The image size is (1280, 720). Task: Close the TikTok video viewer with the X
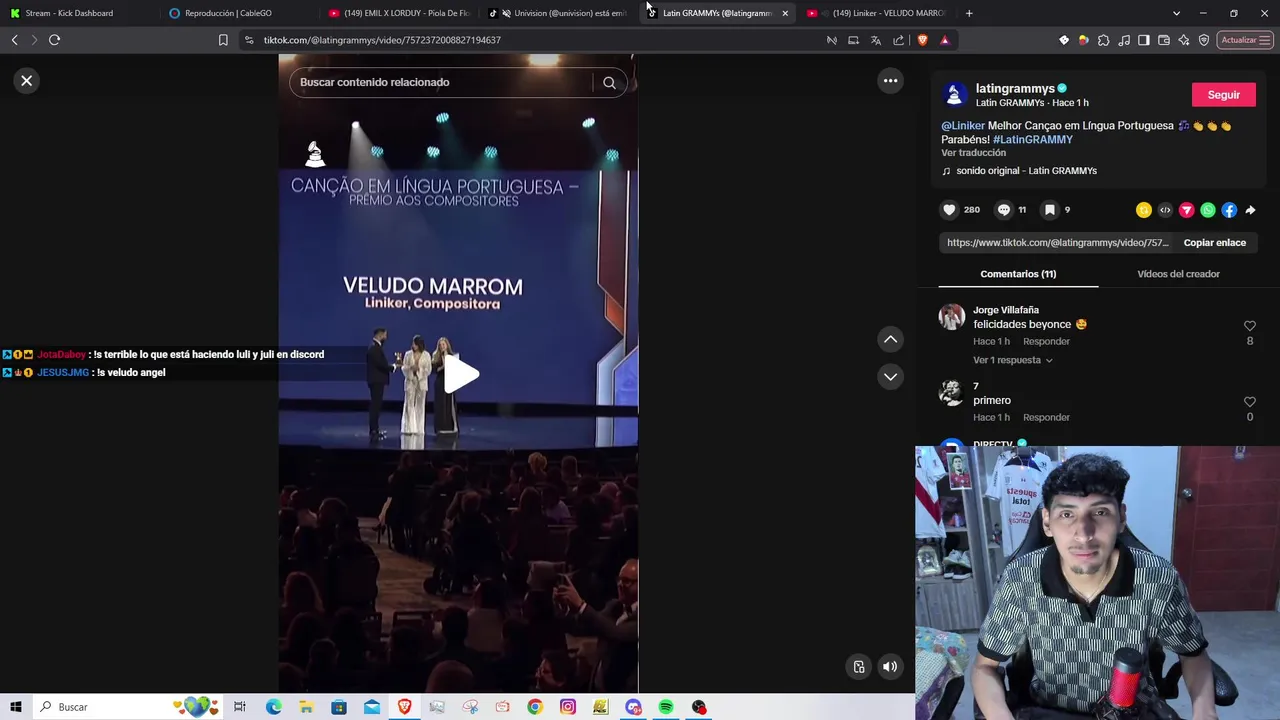coord(27,81)
